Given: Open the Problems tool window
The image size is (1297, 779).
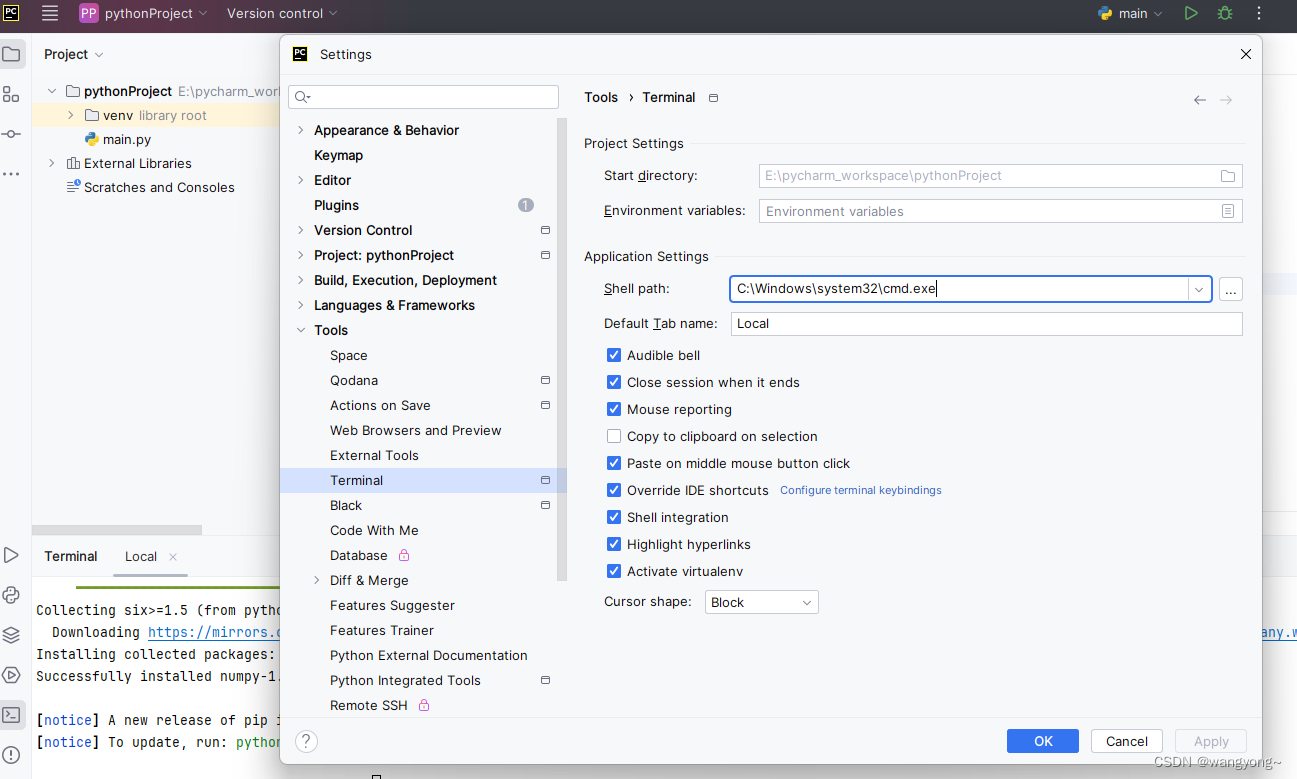Looking at the screenshot, I should (11, 755).
